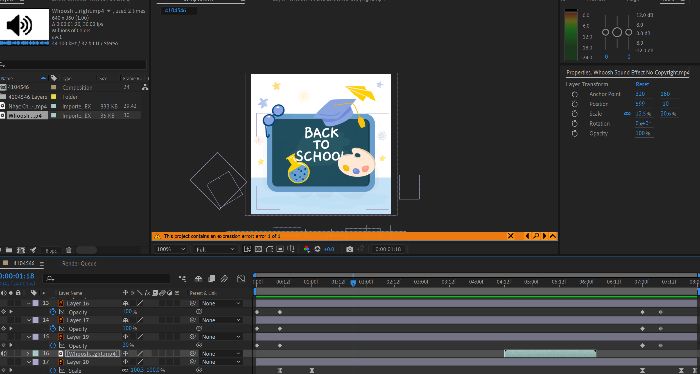This screenshot has width=700, height=374.
Task: Click the reset exposure icon
Action: (x=317, y=249)
